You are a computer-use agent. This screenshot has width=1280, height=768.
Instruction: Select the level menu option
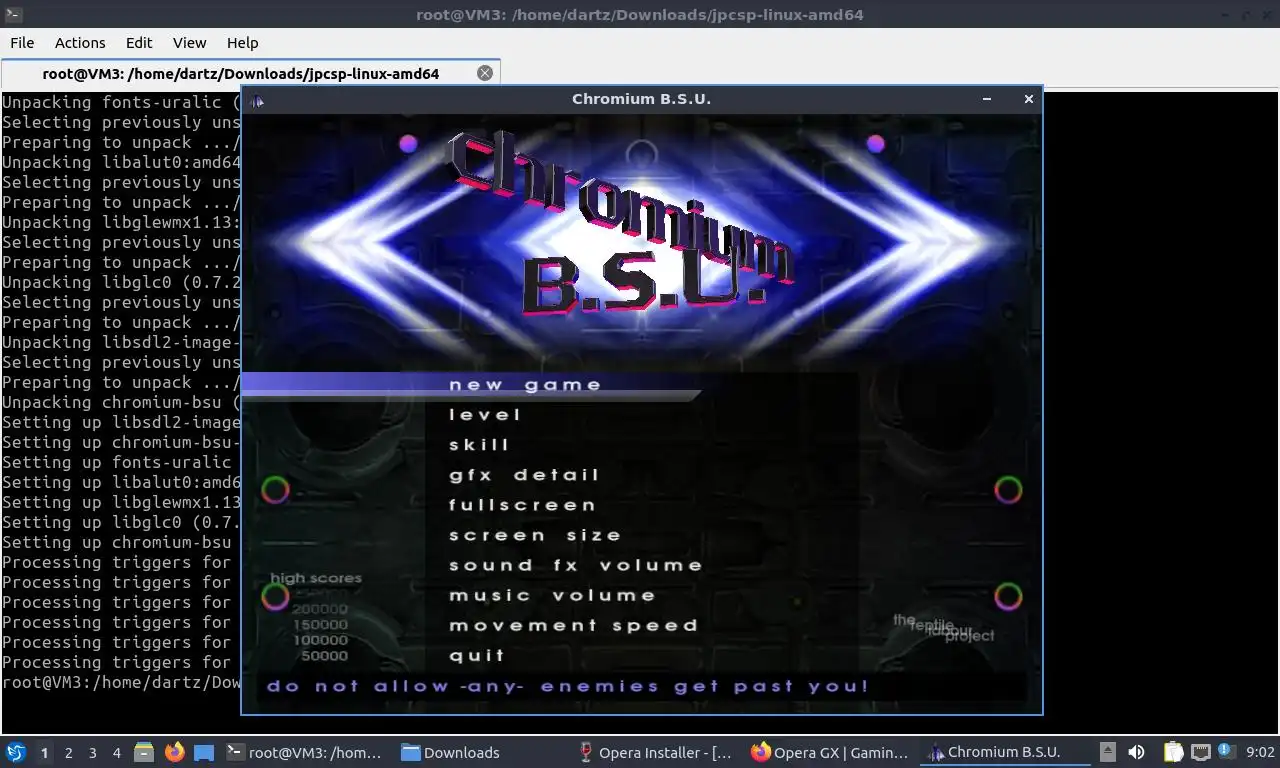pos(485,415)
